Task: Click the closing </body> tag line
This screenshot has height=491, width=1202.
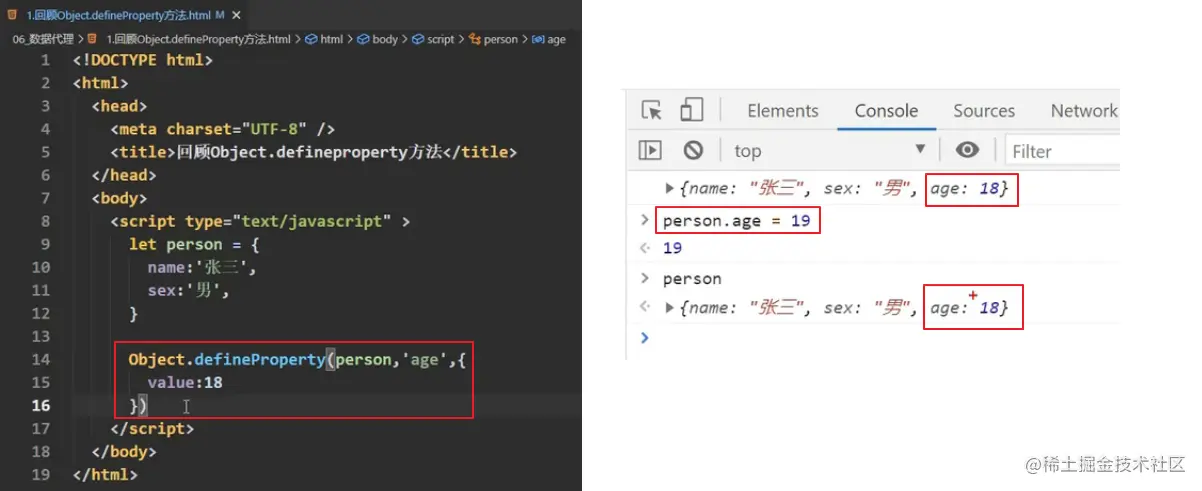Action: (x=124, y=451)
